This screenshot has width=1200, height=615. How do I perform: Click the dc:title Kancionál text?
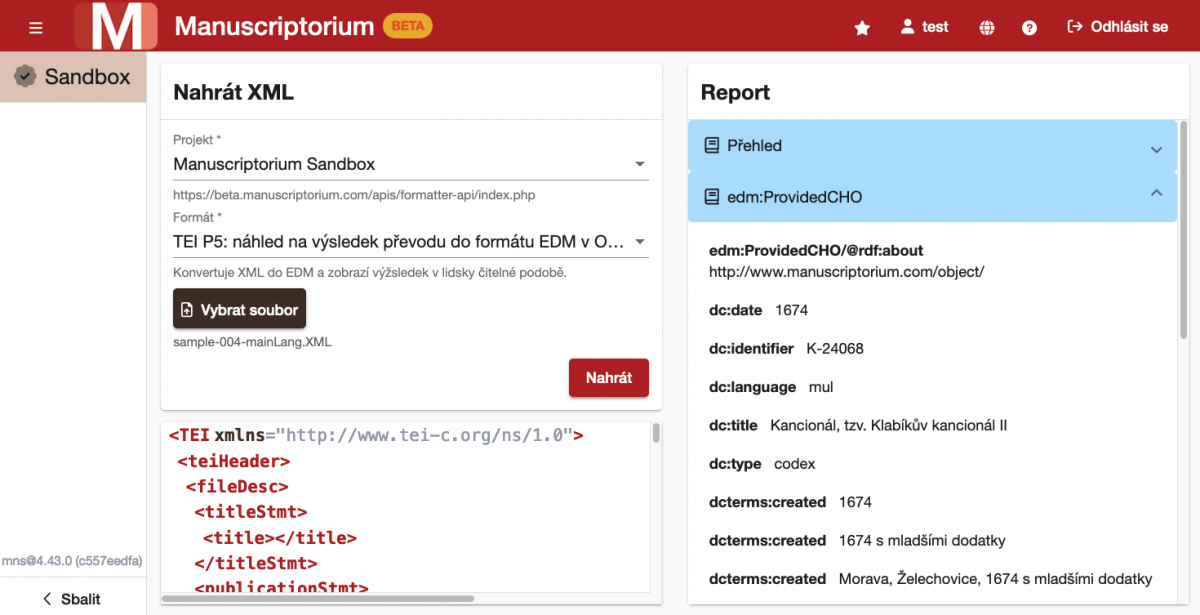tap(888, 425)
